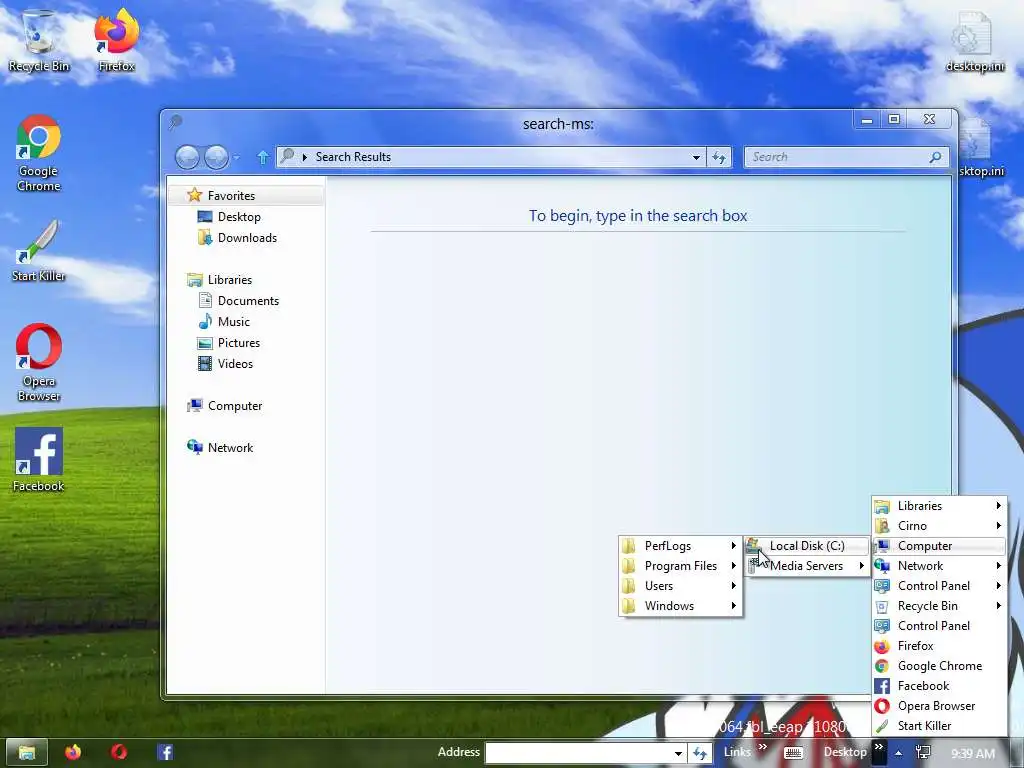Click the network tray icon
Screen dimensions: 1024x768
click(923, 753)
